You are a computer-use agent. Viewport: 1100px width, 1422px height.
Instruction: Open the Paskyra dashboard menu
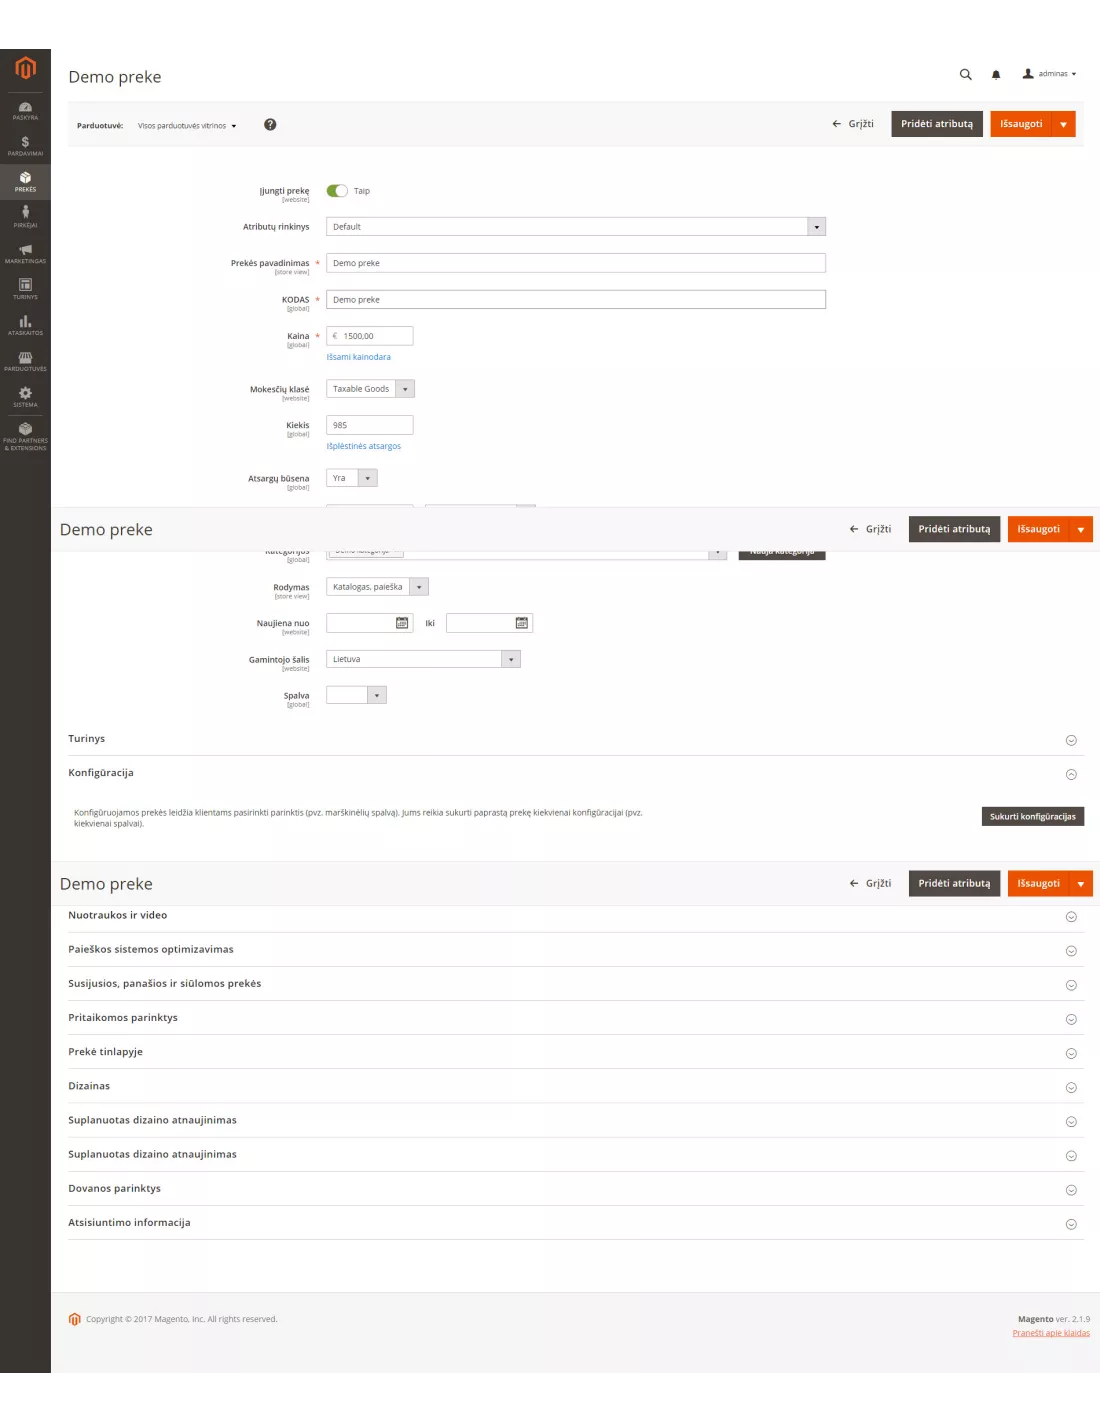coord(25,110)
